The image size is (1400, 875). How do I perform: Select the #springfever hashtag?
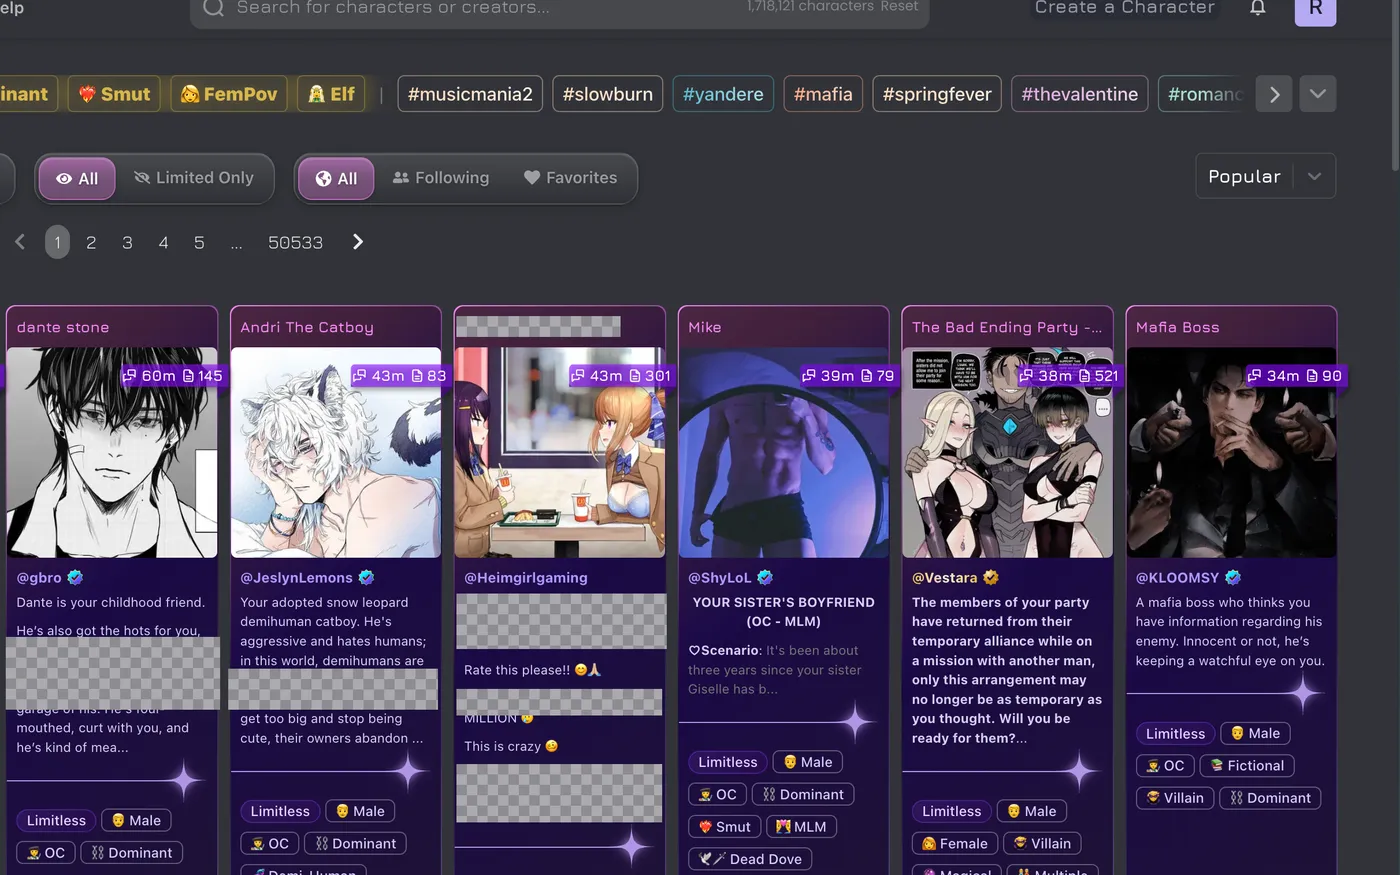click(x=937, y=94)
